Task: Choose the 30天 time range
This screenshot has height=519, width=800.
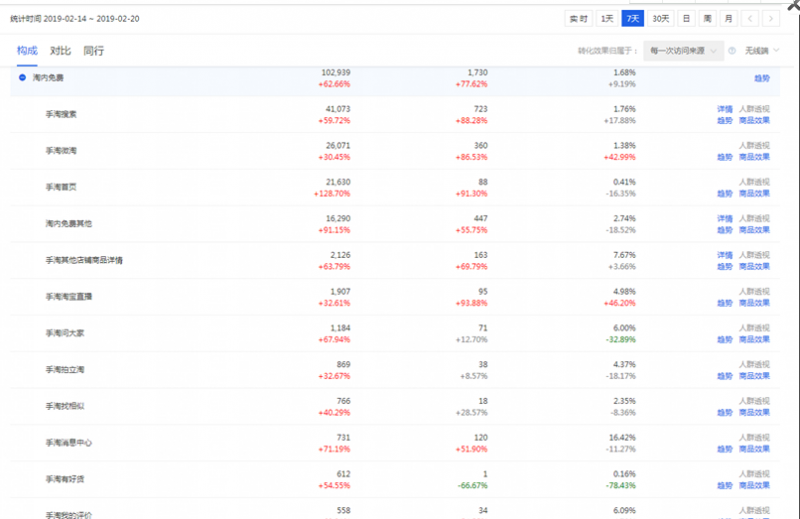Action: pos(661,19)
